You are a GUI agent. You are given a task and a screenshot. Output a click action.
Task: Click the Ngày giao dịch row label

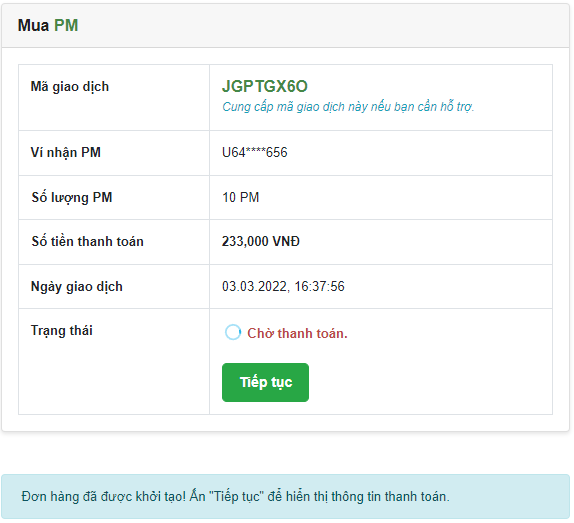pos(77,287)
